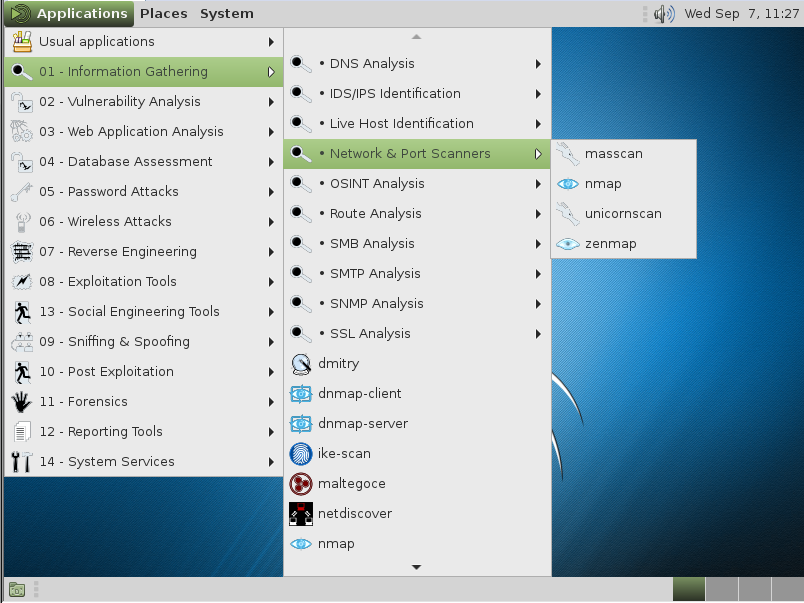Launch ike-scan

click(x=417, y=454)
